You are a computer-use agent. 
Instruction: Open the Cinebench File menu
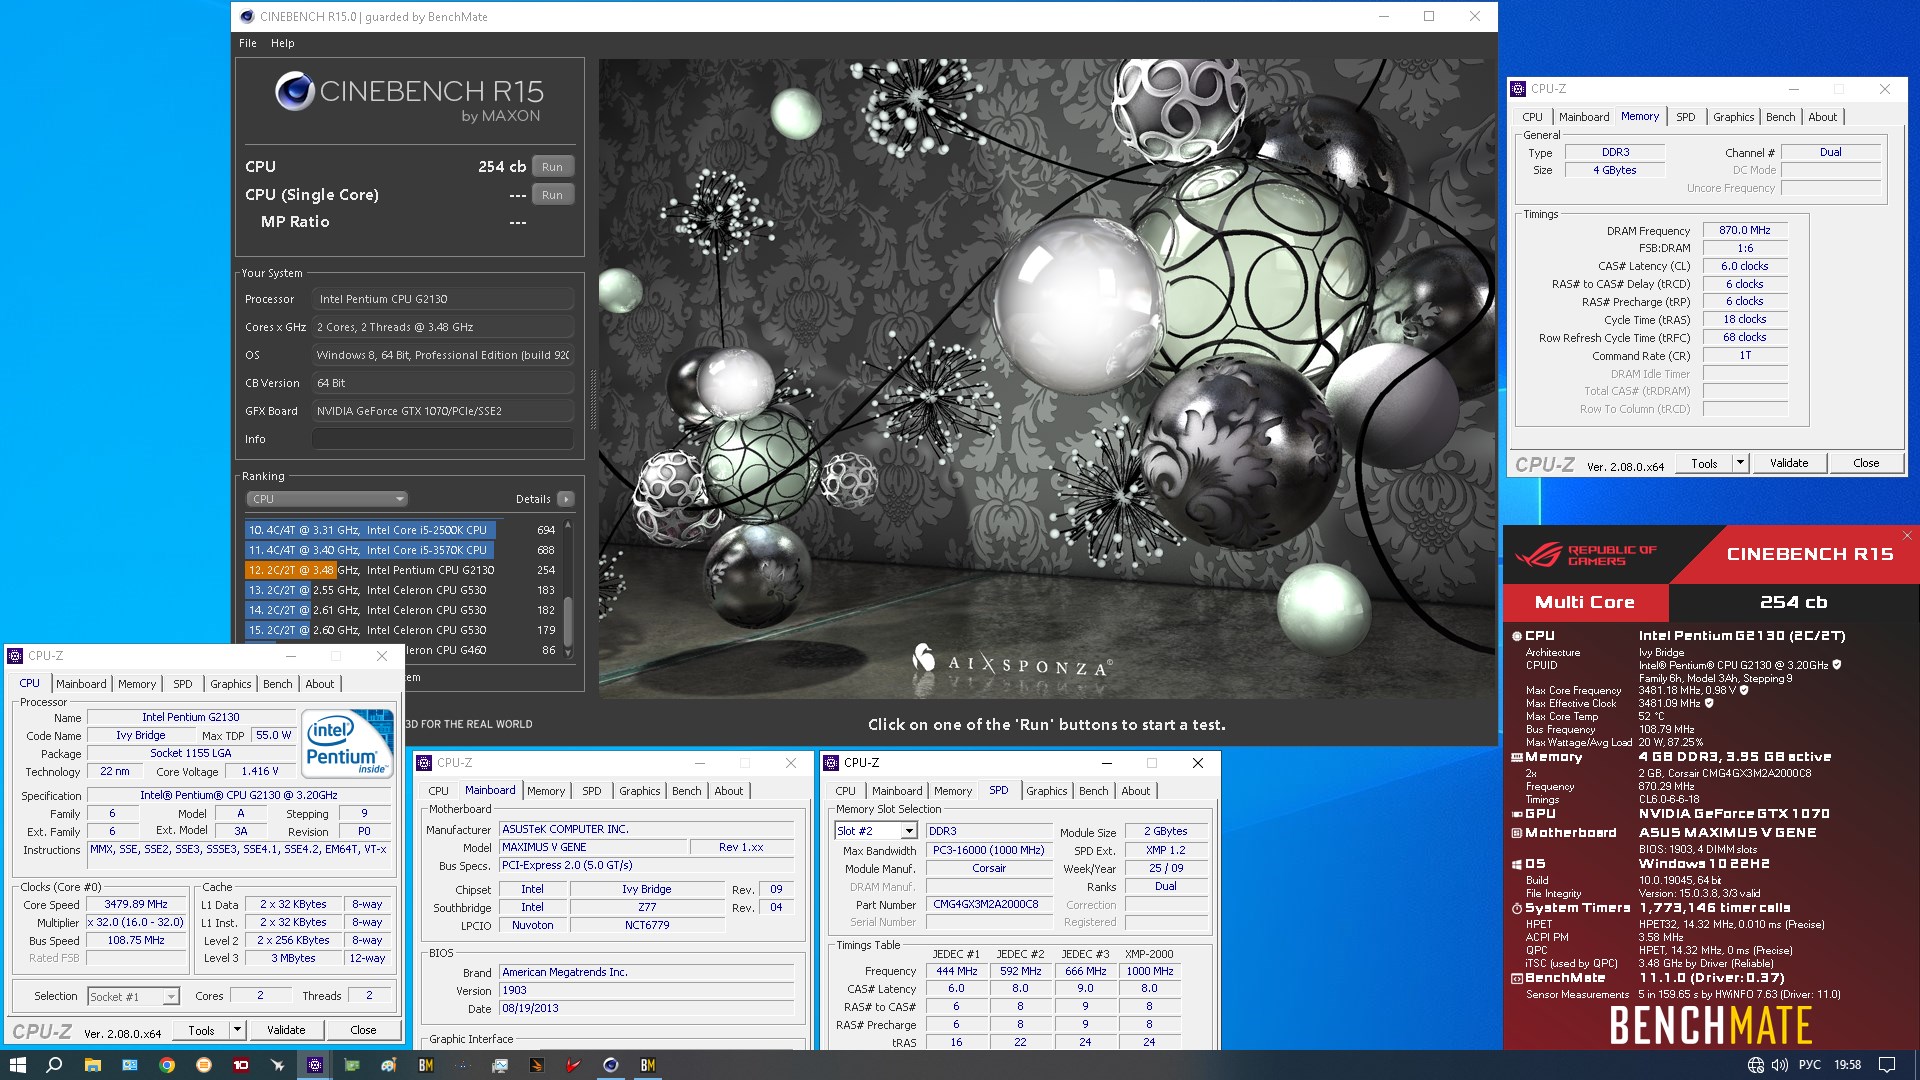pyautogui.click(x=248, y=43)
